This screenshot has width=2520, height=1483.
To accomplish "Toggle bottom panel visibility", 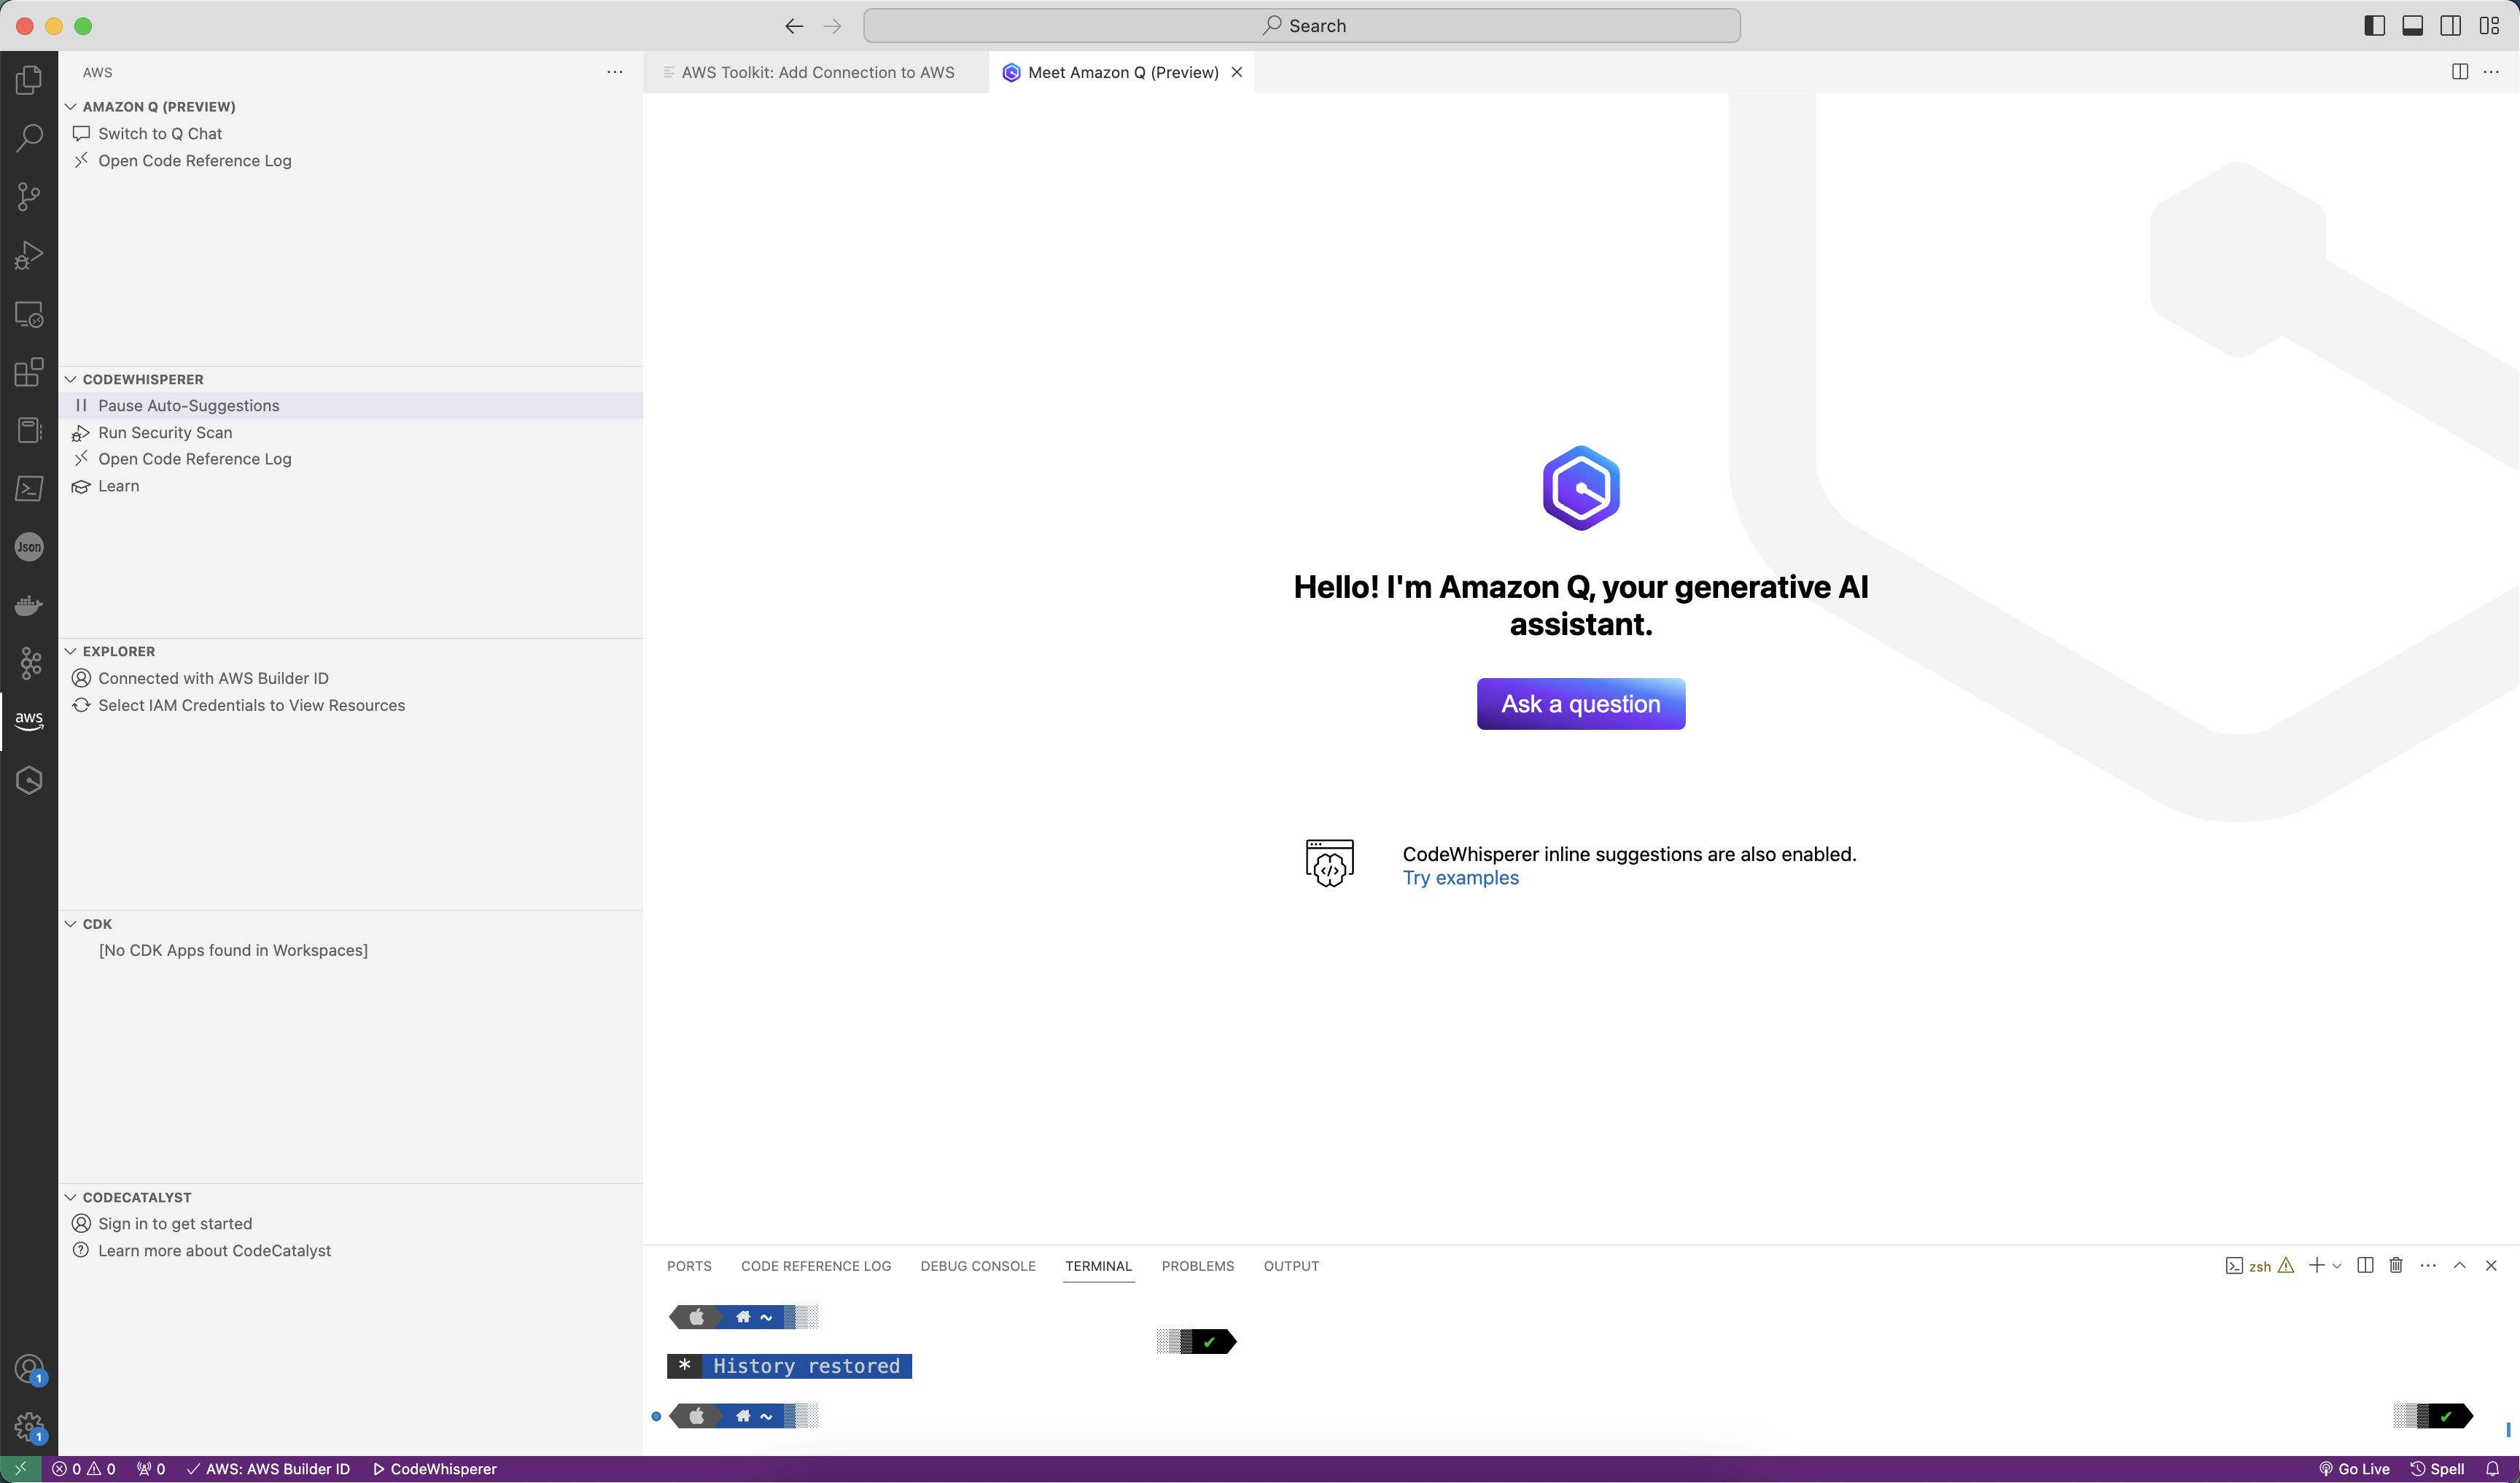I will tap(2412, 26).
